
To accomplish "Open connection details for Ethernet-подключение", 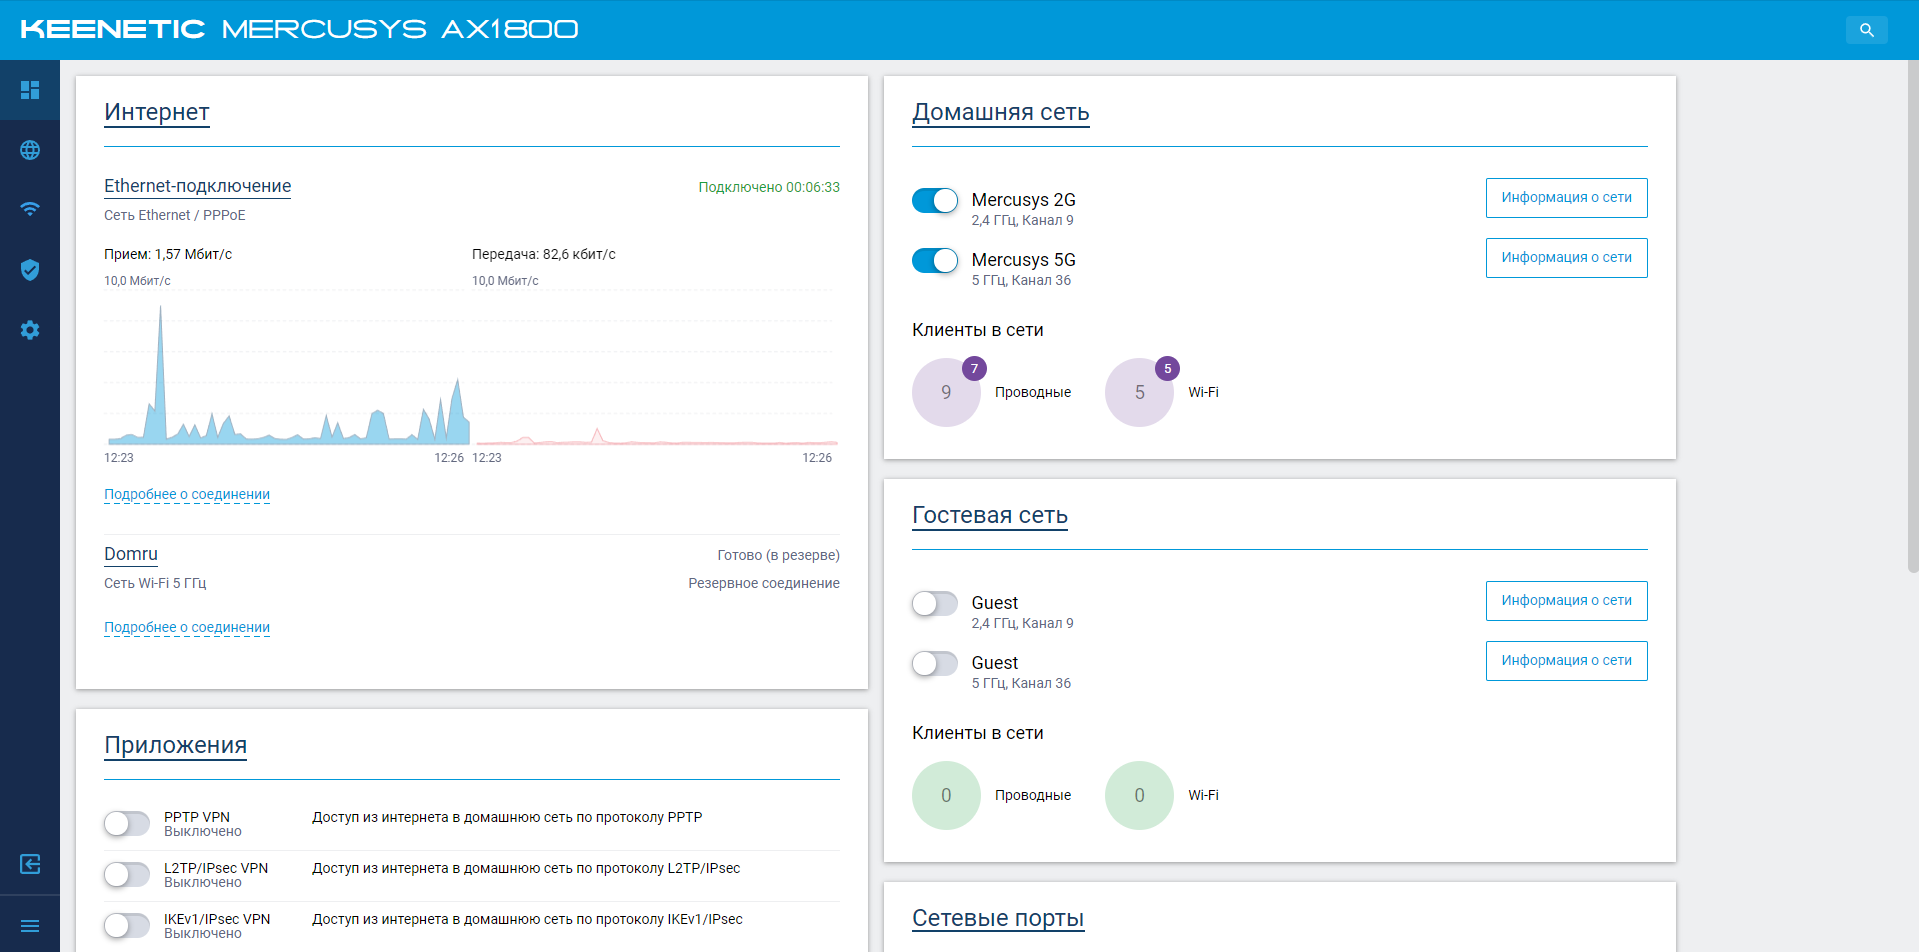I will pos(187,494).
